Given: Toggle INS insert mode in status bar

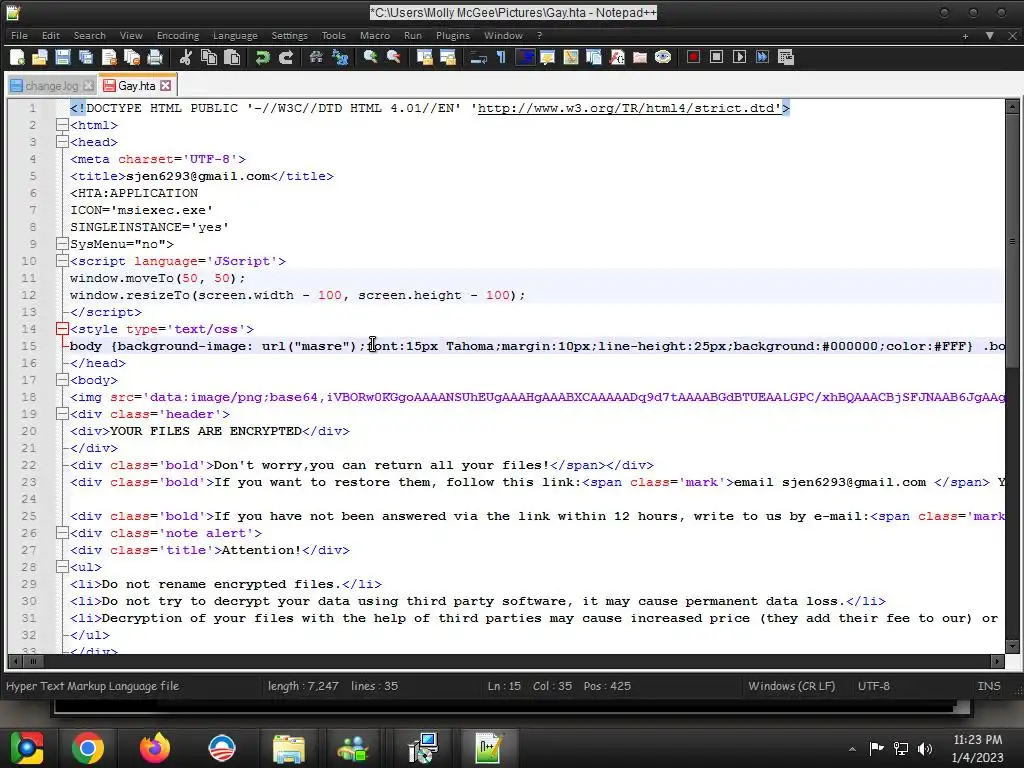Looking at the screenshot, I should tap(989, 686).
